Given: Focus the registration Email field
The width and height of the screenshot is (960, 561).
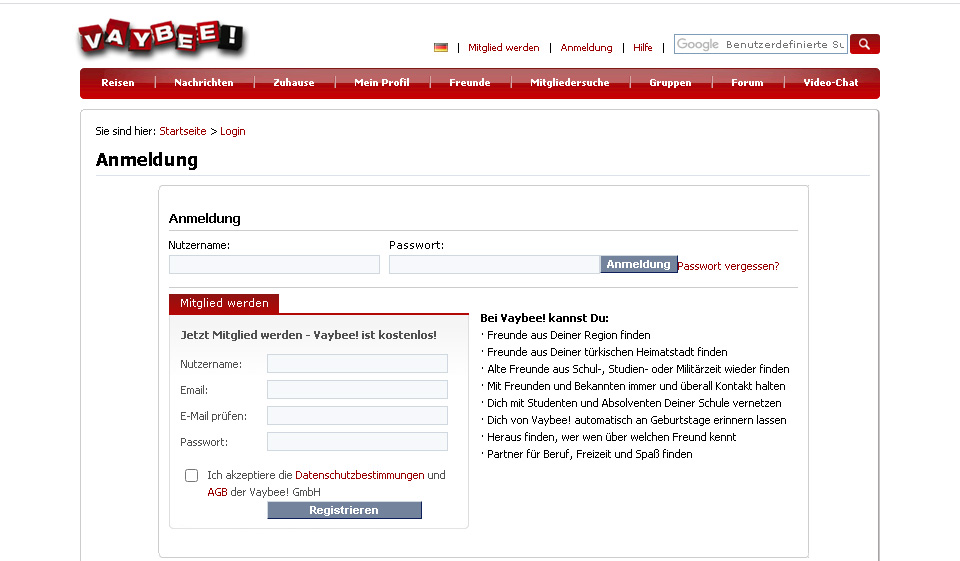Looking at the screenshot, I should 358,390.
